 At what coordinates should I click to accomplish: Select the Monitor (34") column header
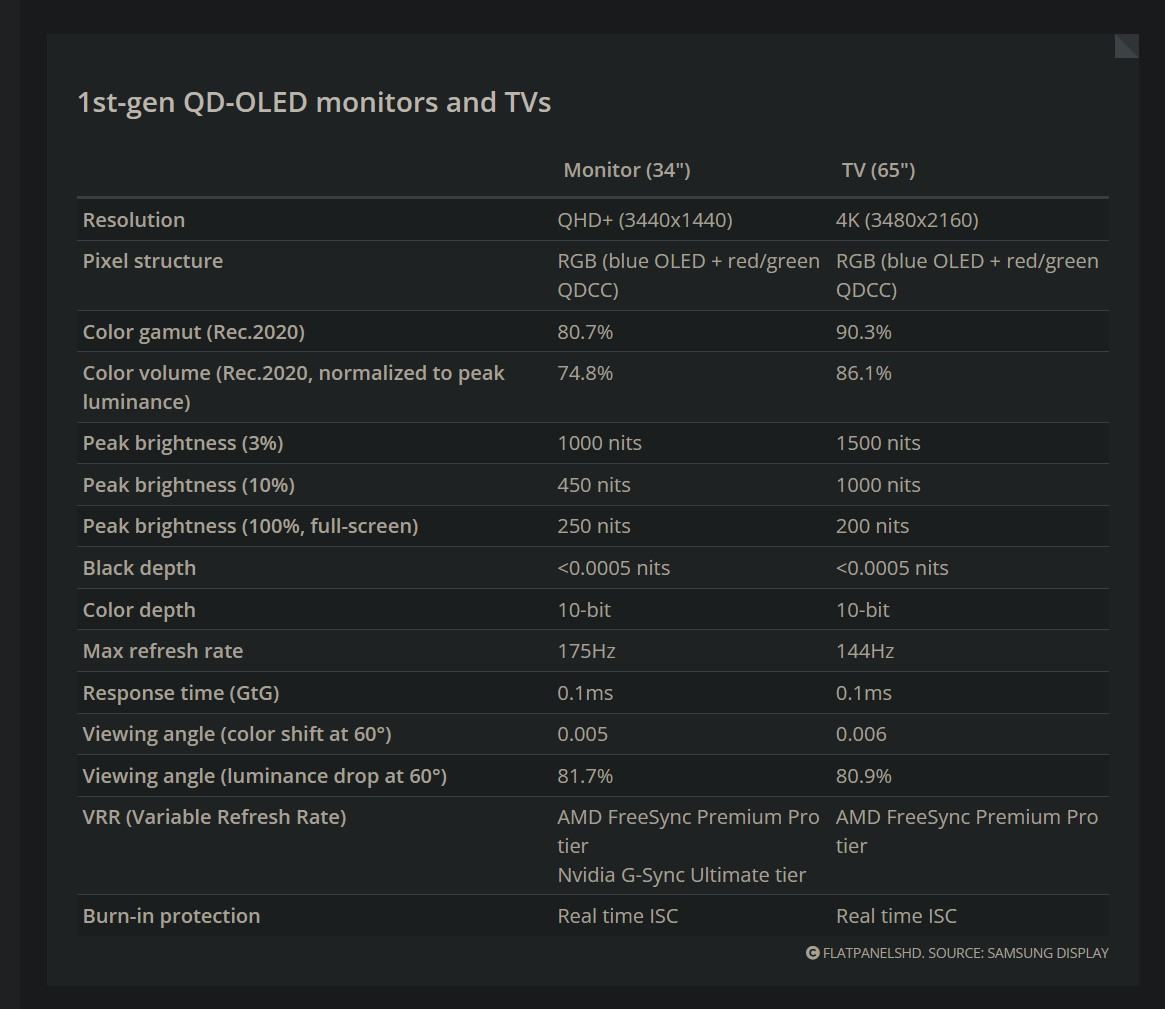coord(627,170)
